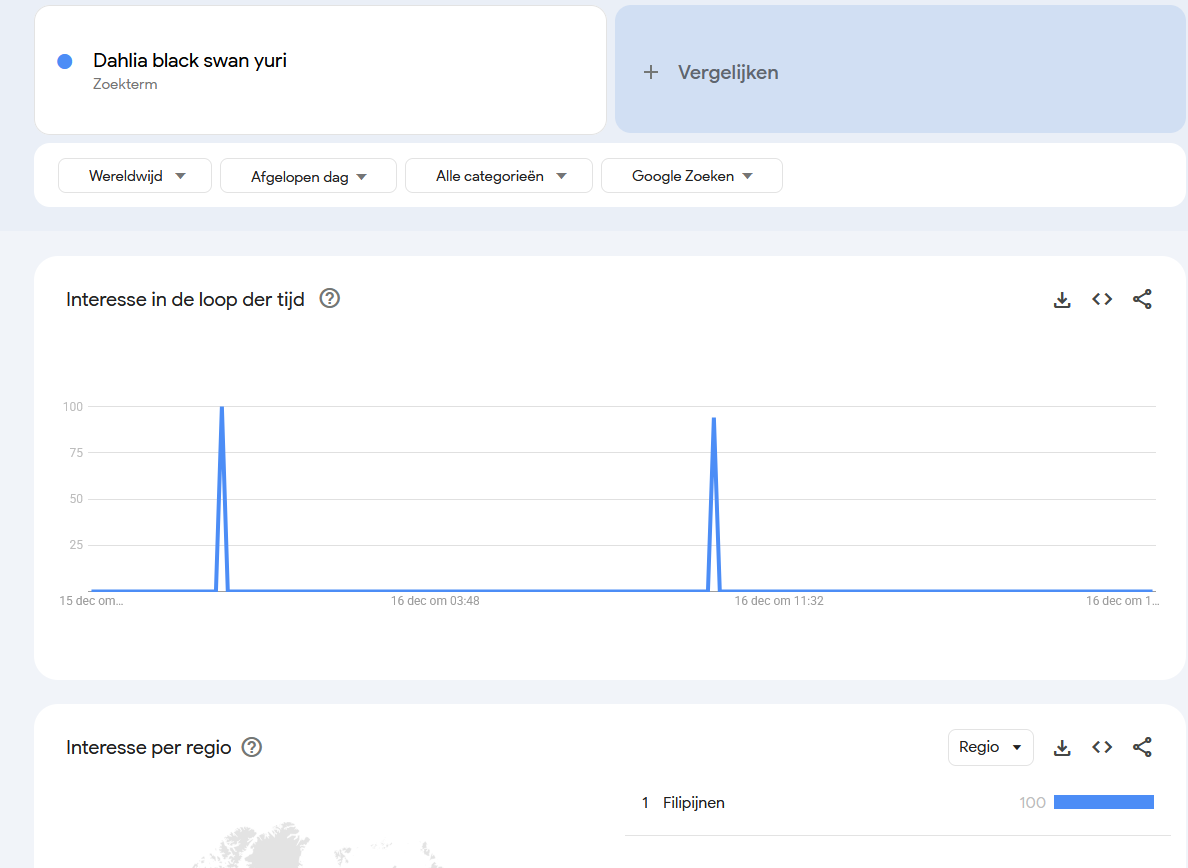Open help for Interesse per regio
This screenshot has height=868, width=1188.
coord(252,748)
